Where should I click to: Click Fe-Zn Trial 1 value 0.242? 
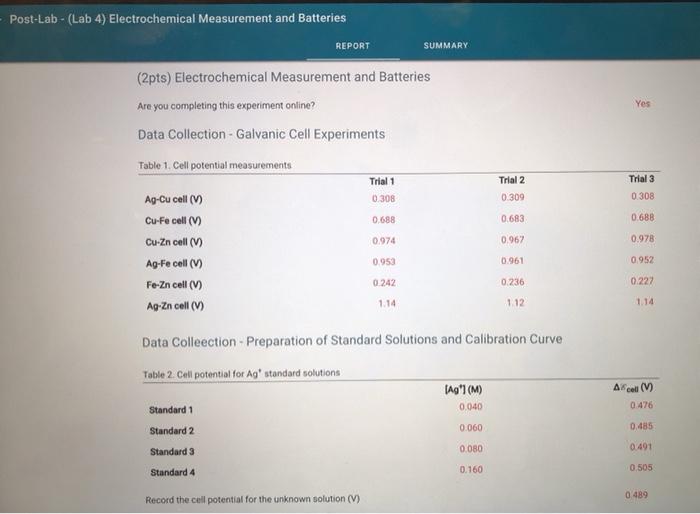[384, 283]
